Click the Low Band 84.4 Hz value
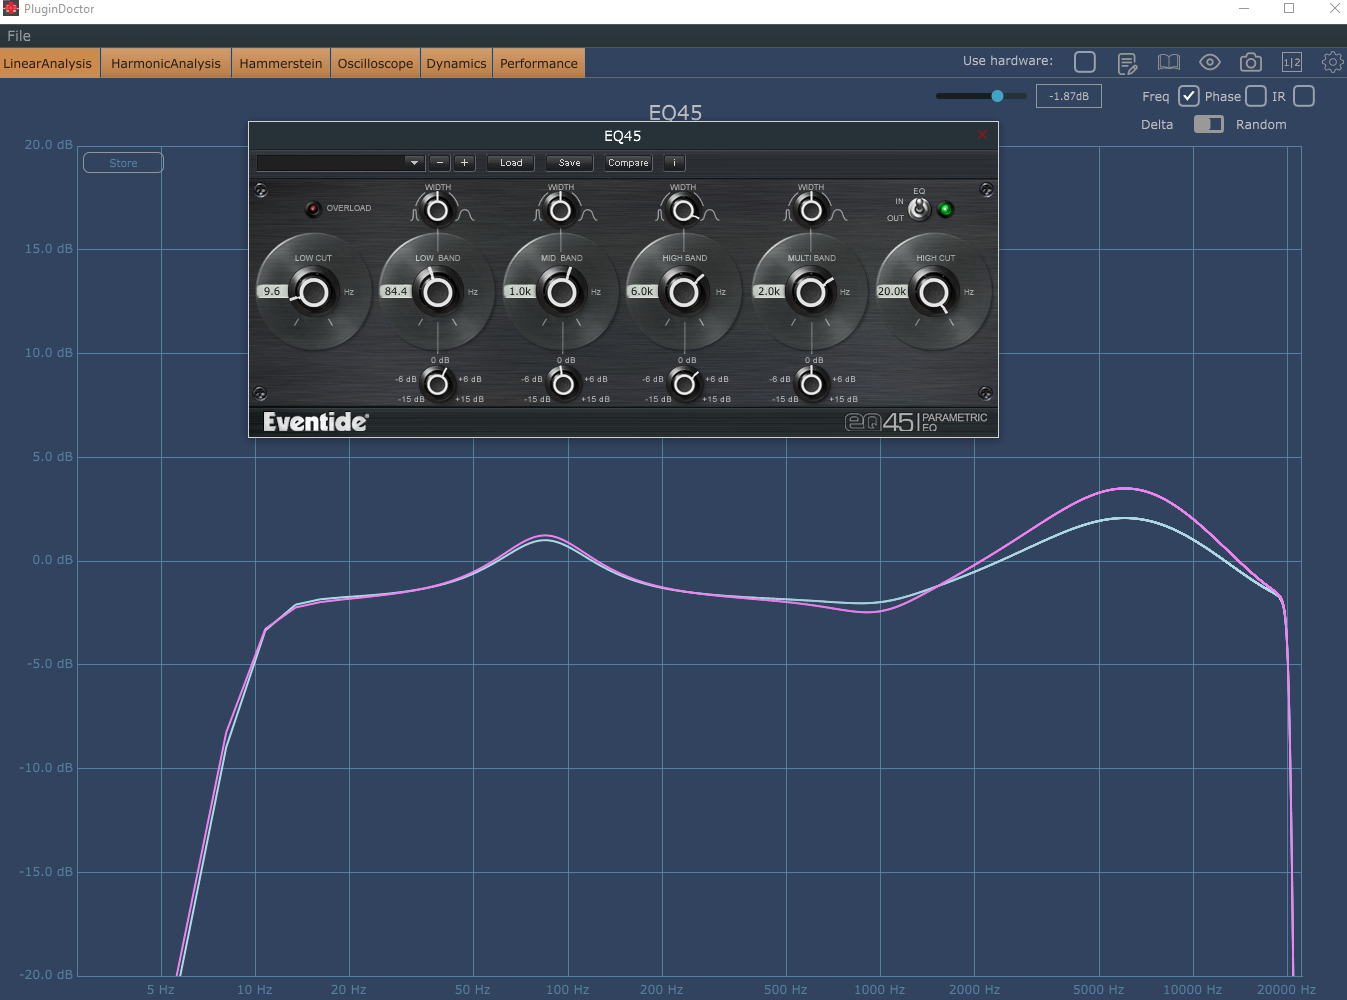 pyautogui.click(x=396, y=291)
